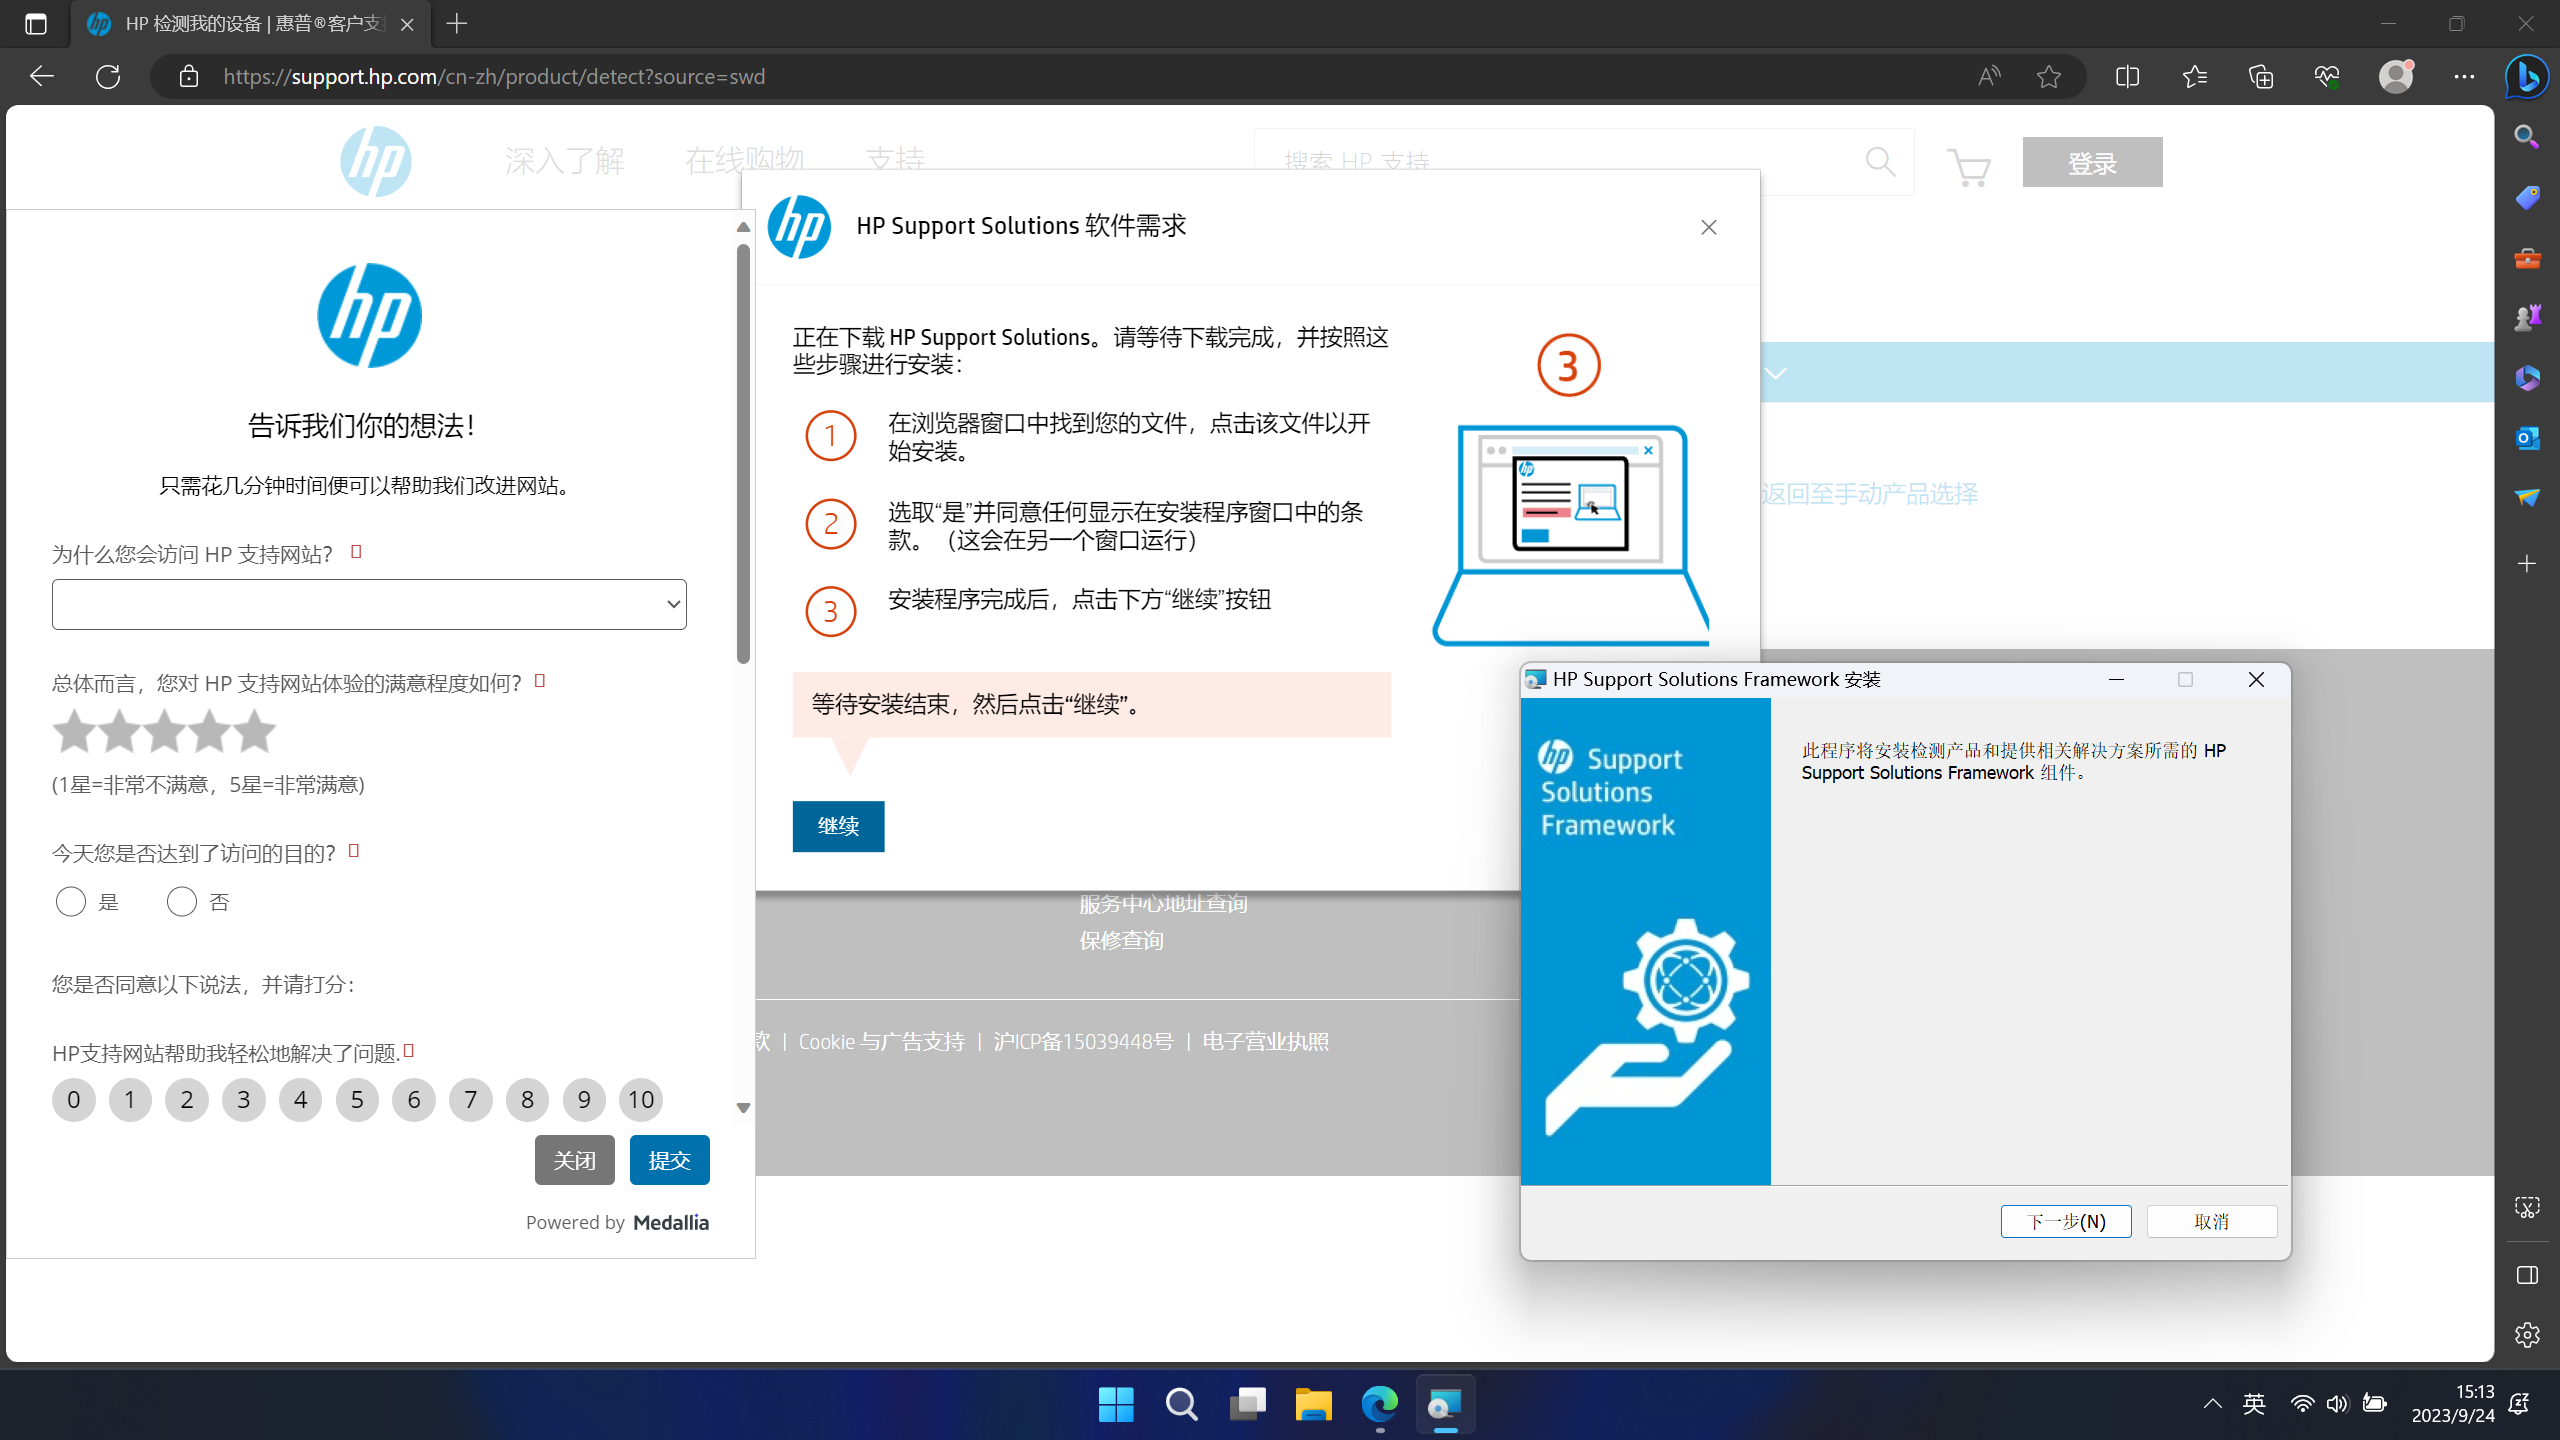Open the HP visit reason dropdown

[x=369, y=604]
